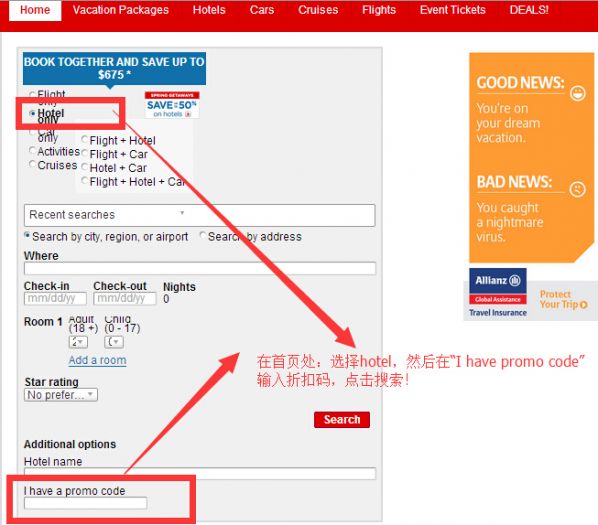Screen dimensions: 598x525
Task: Select the Hotel + Car option
Action: (85, 167)
